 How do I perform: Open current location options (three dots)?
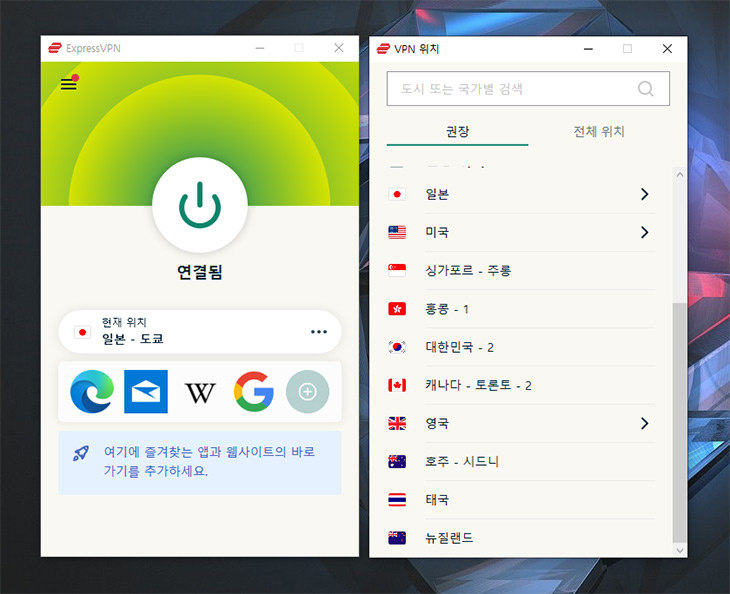point(319,332)
